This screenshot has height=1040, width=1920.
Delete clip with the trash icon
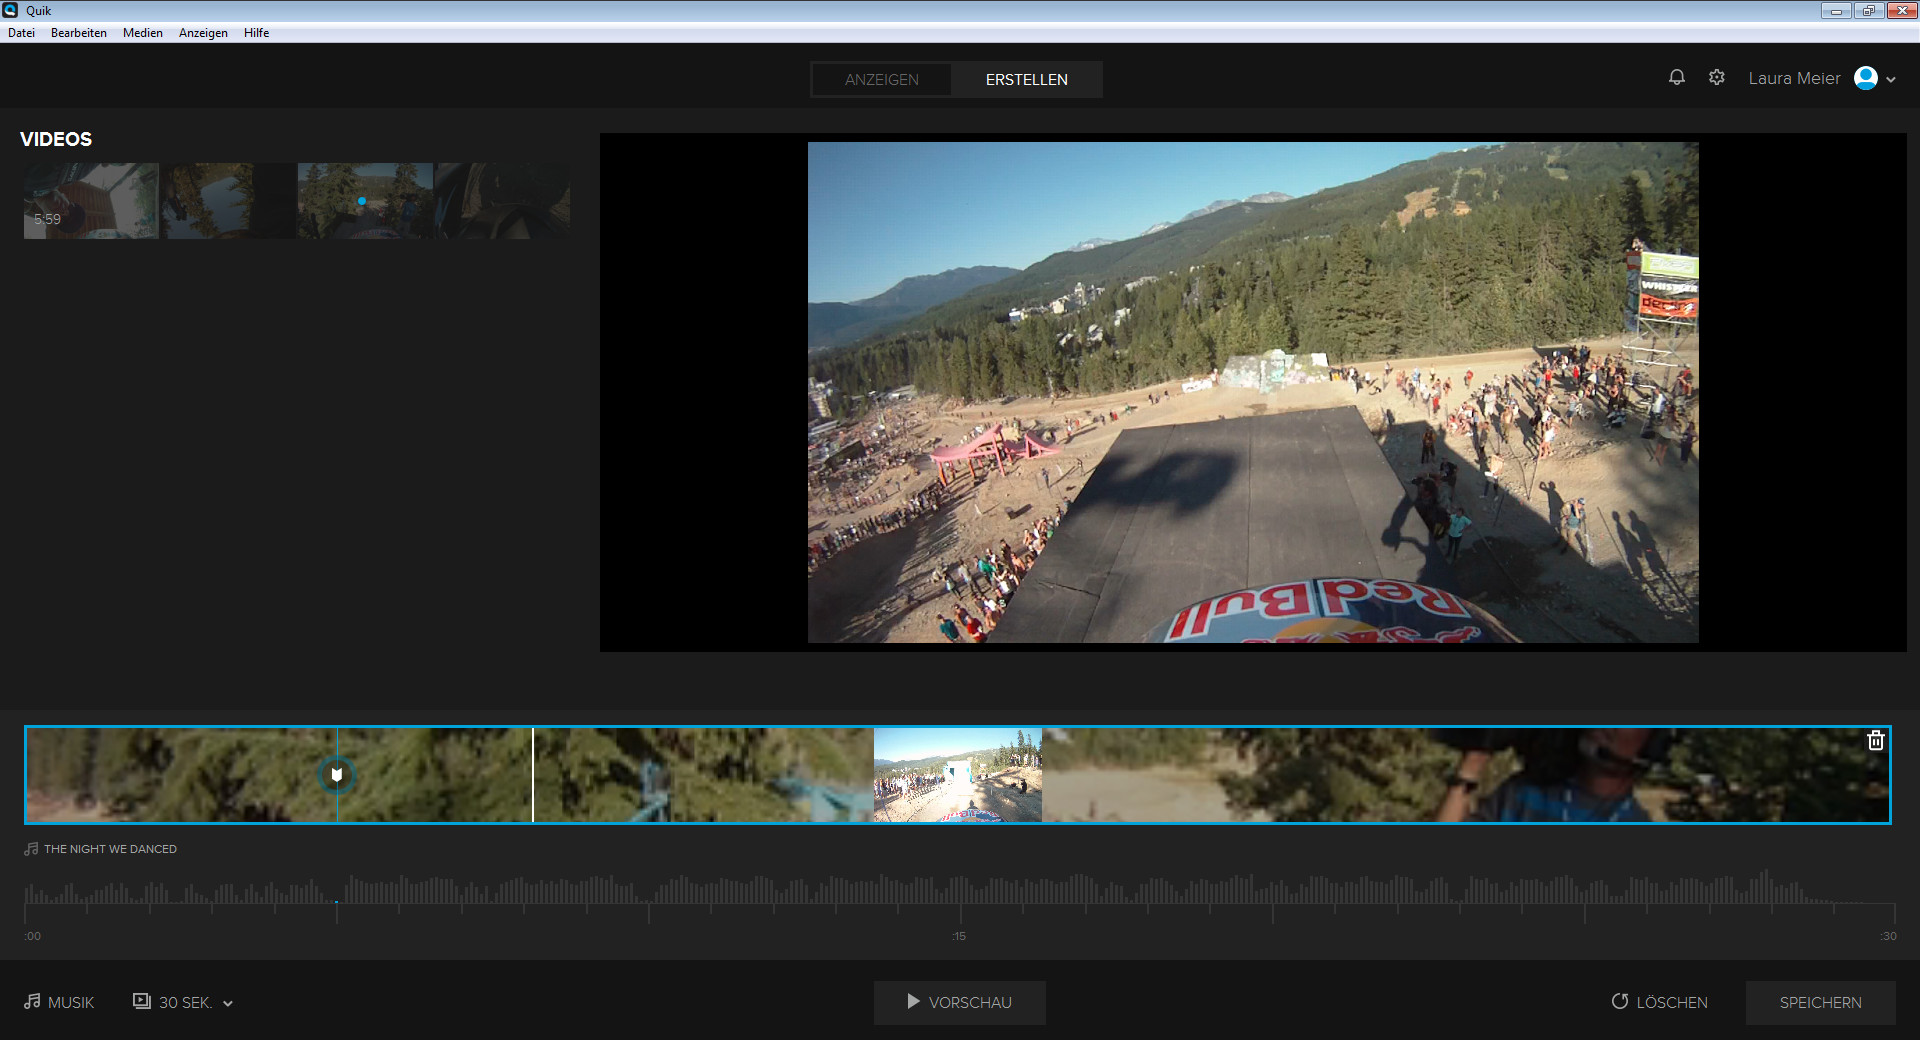[x=1876, y=740]
